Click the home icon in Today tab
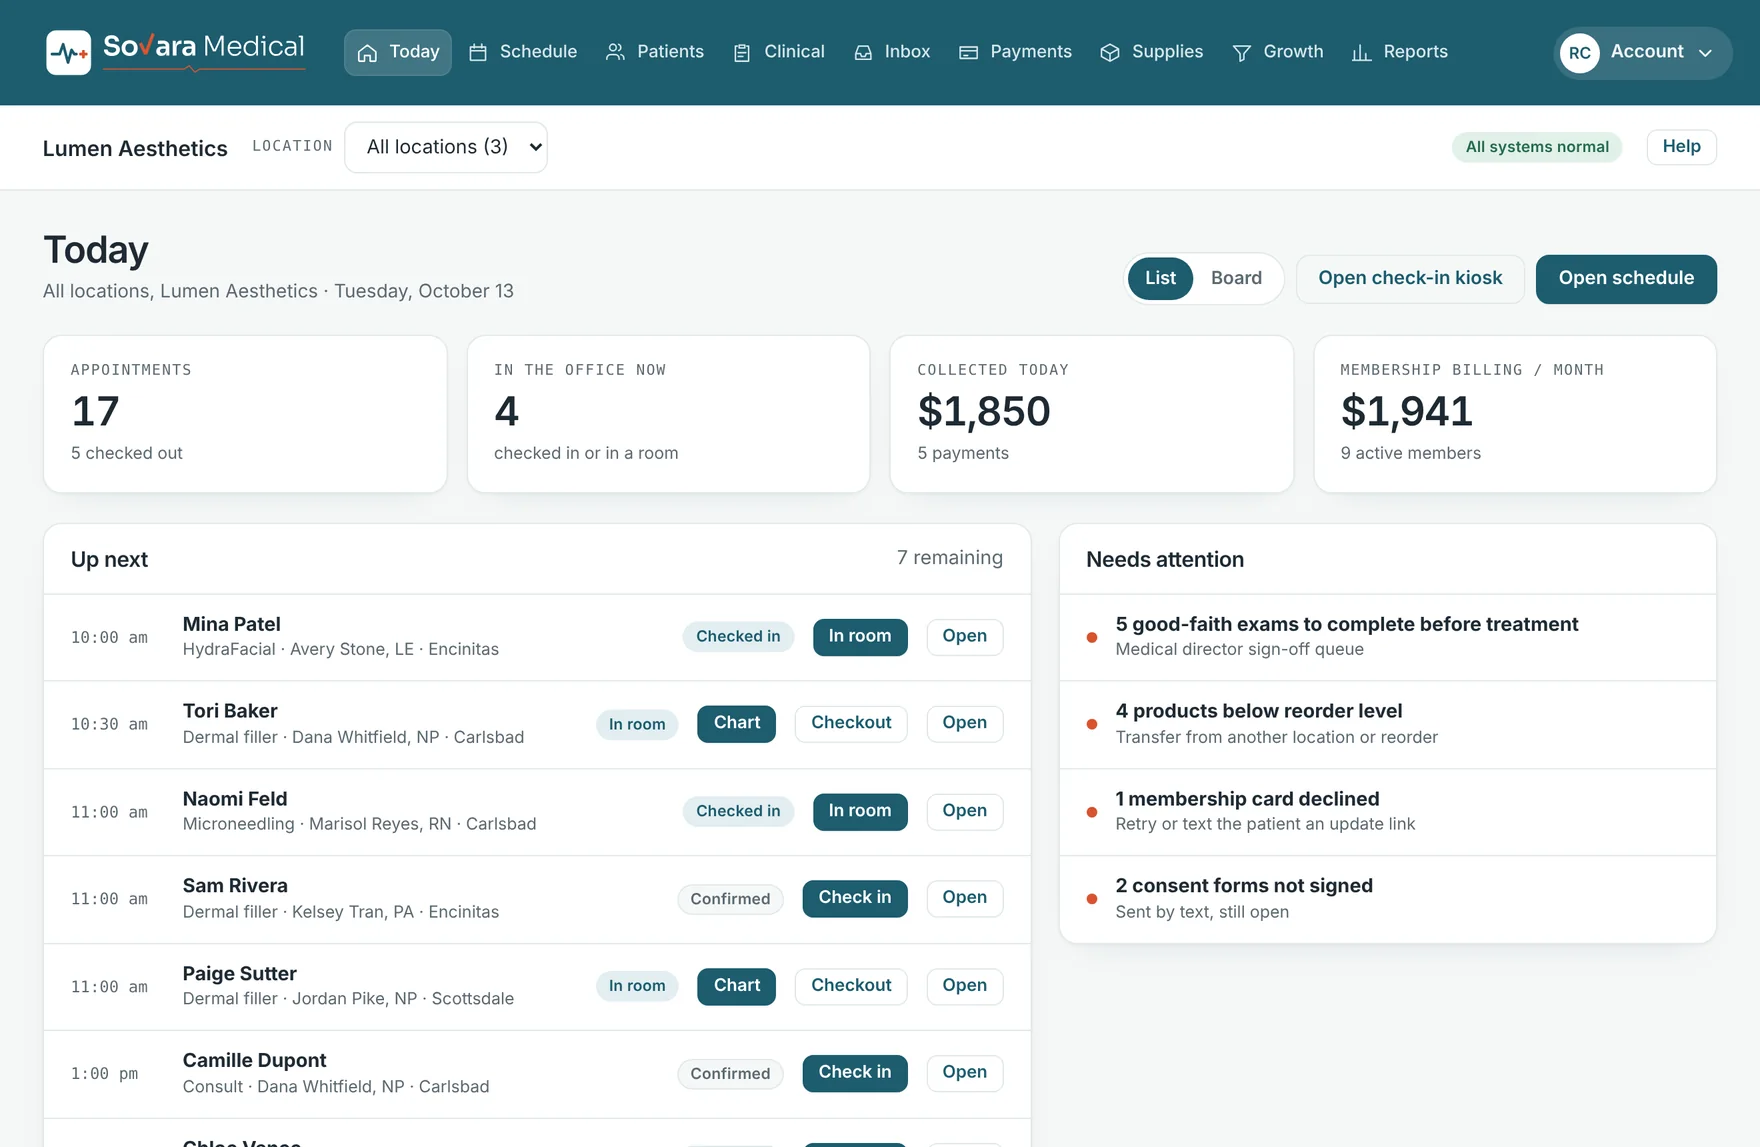The height and width of the screenshot is (1147, 1760). [x=367, y=53]
